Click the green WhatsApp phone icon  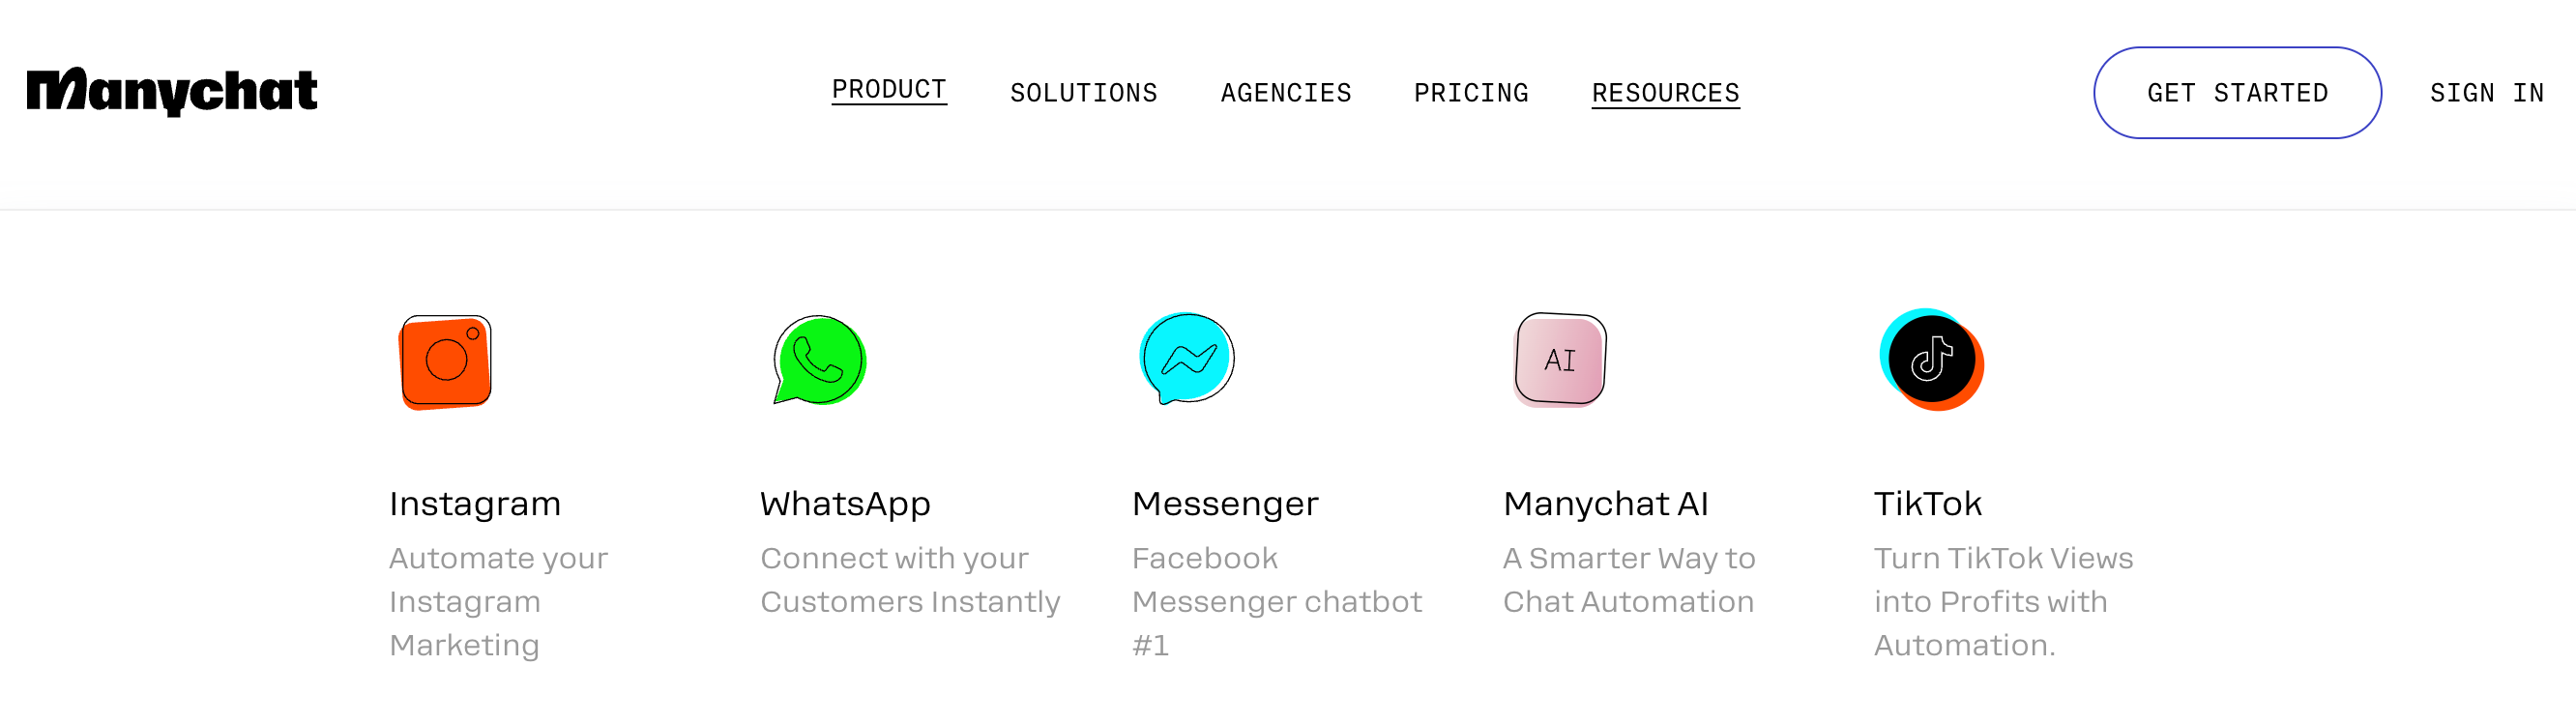pos(819,360)
